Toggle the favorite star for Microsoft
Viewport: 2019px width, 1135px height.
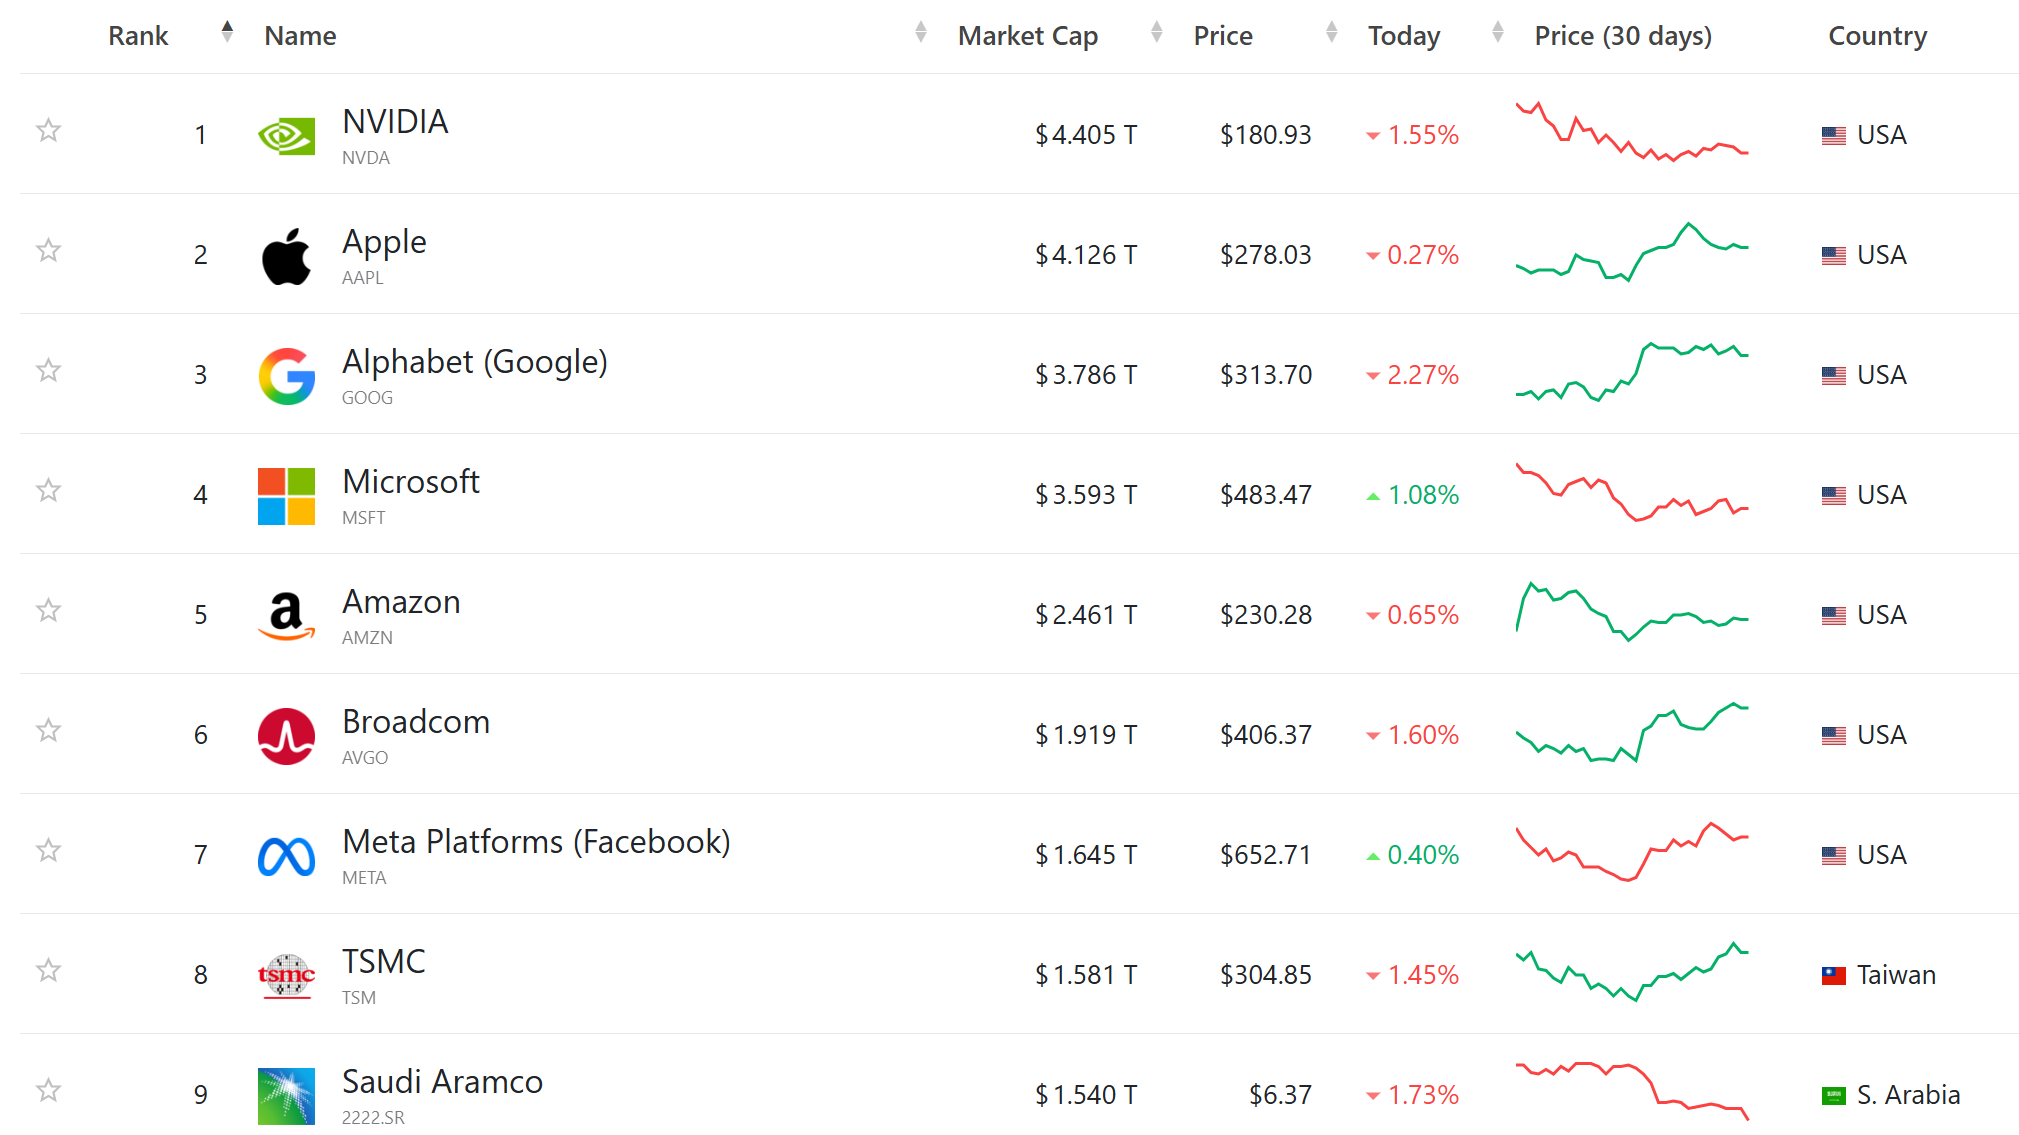48,491
